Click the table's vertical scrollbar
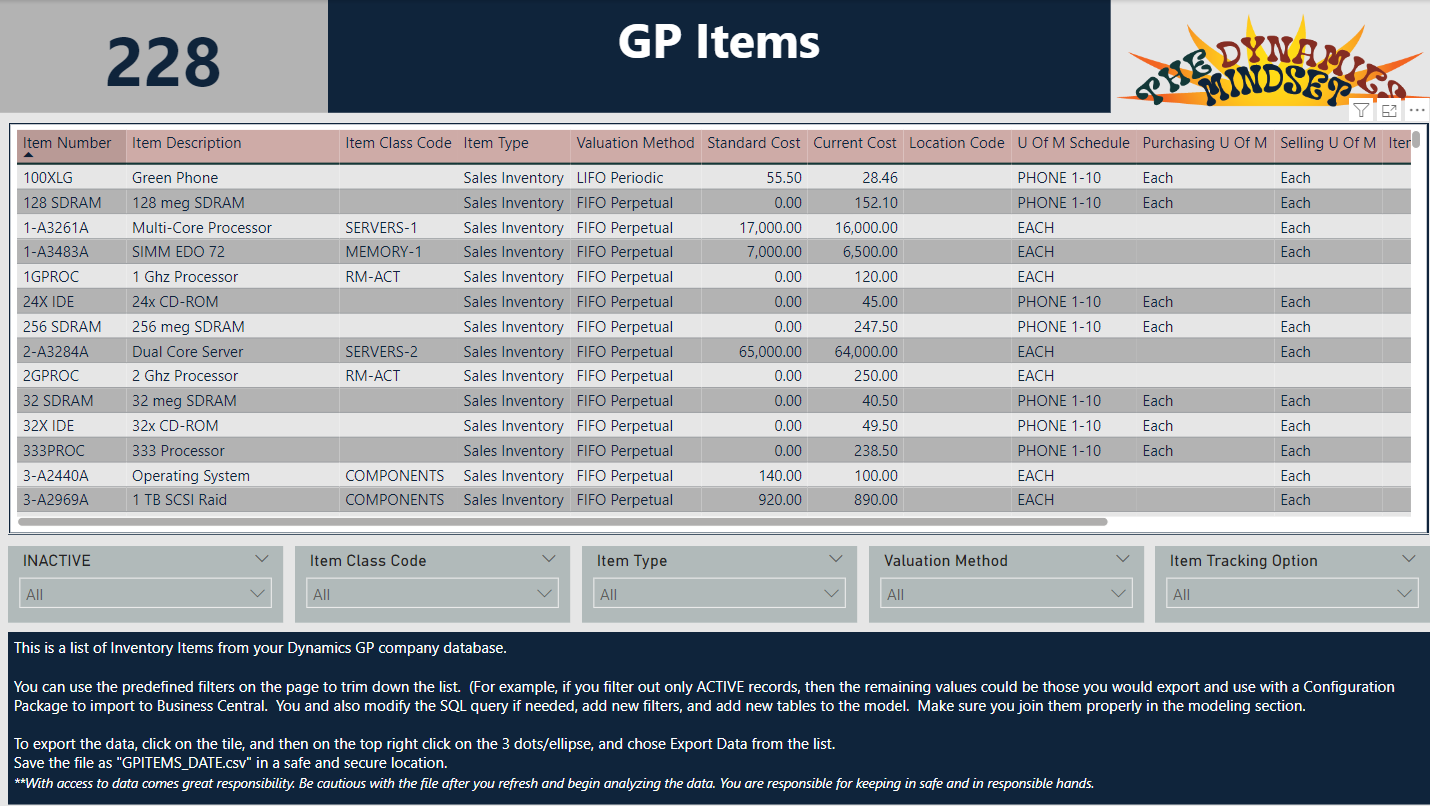This screenshot has width=1430, height=806. click(1416, 139)
